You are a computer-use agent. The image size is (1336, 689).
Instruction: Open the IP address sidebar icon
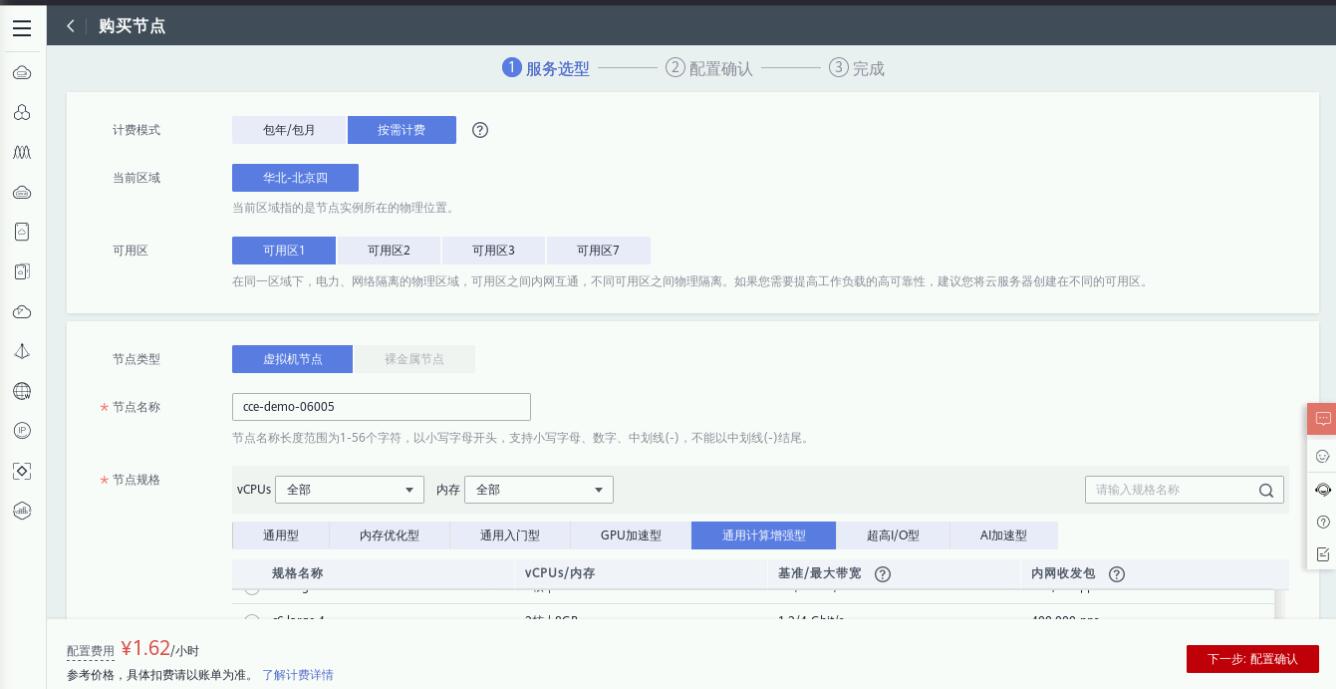22,430
